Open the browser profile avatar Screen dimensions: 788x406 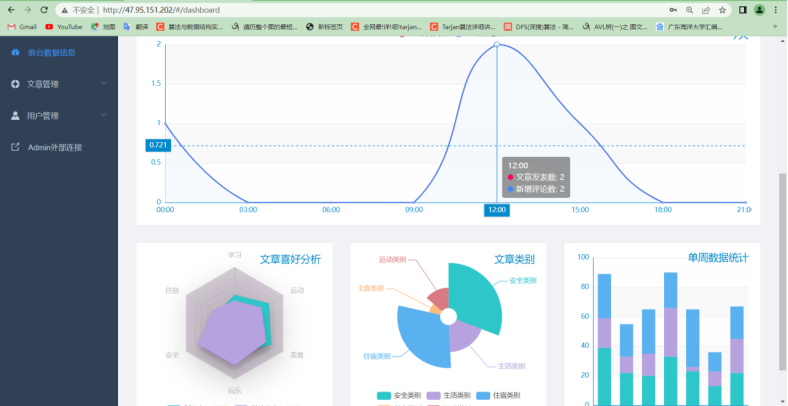pos(759,9)
